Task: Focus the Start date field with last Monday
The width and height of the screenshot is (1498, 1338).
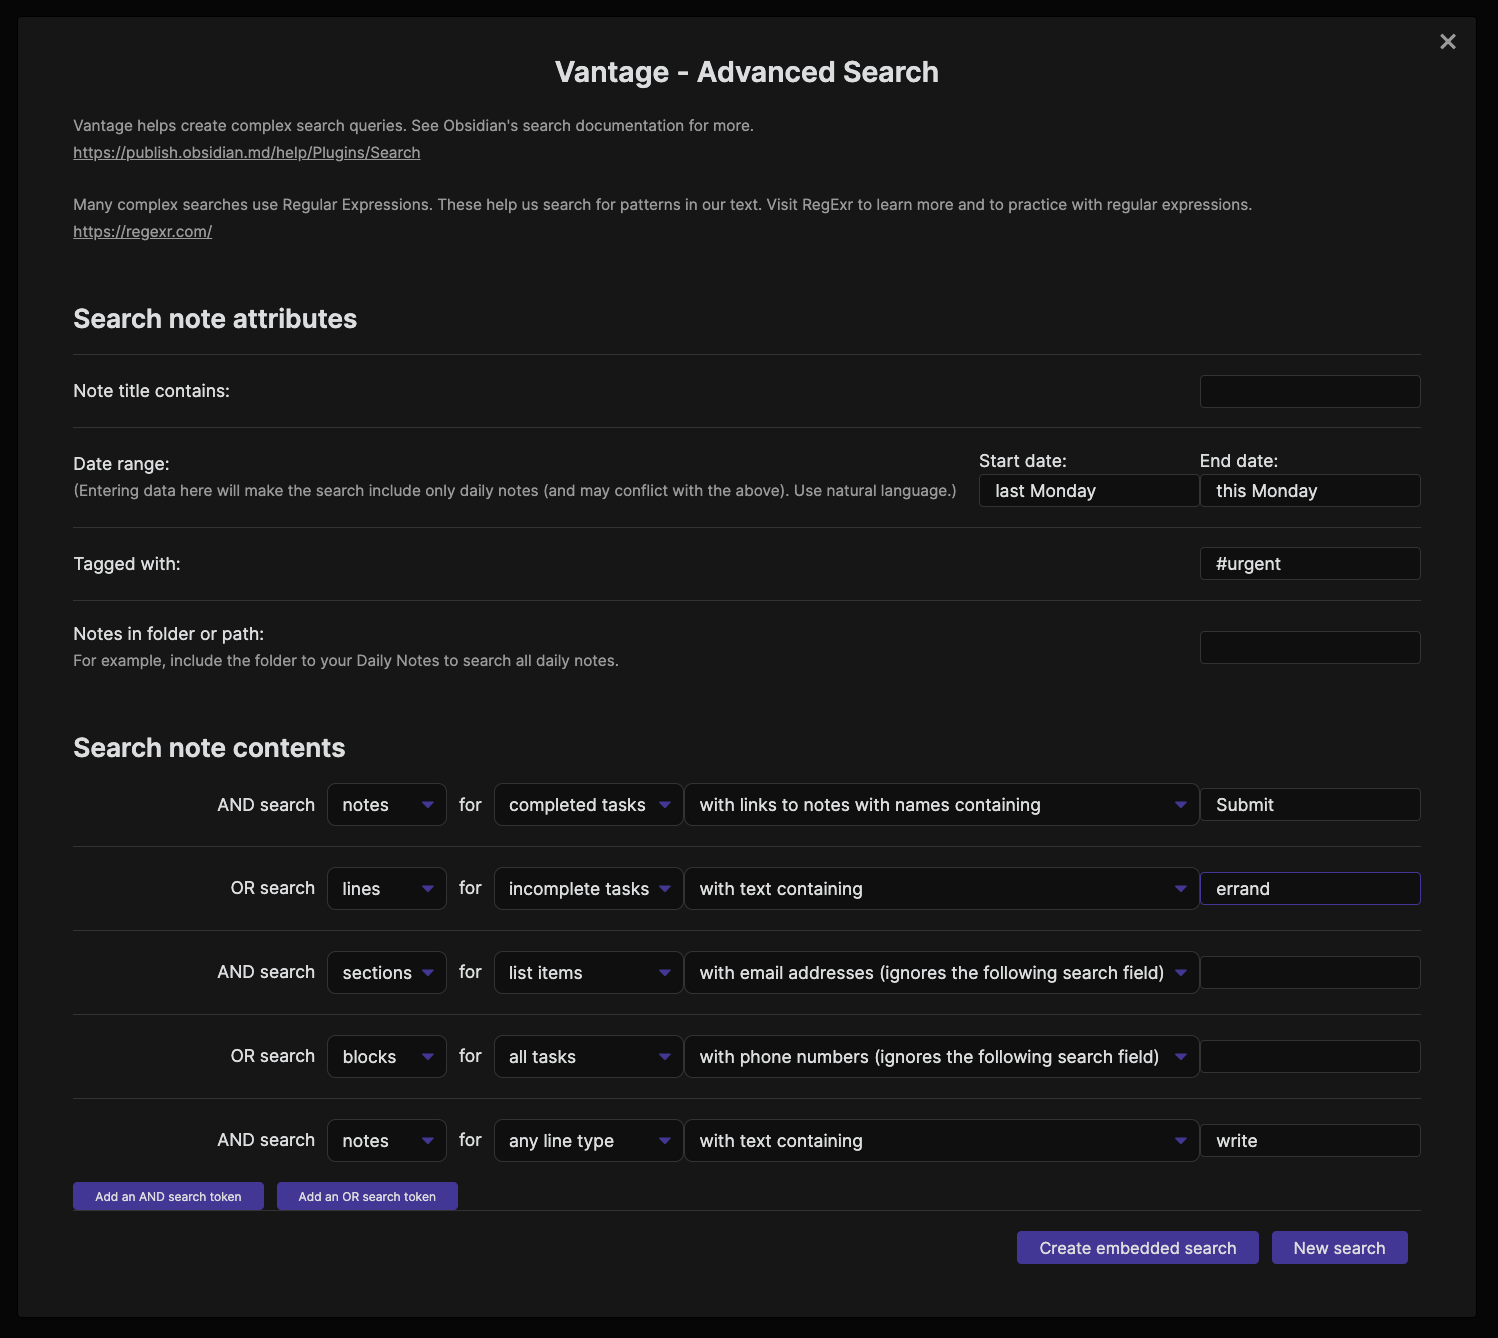Action: (x=1089, y=490)
